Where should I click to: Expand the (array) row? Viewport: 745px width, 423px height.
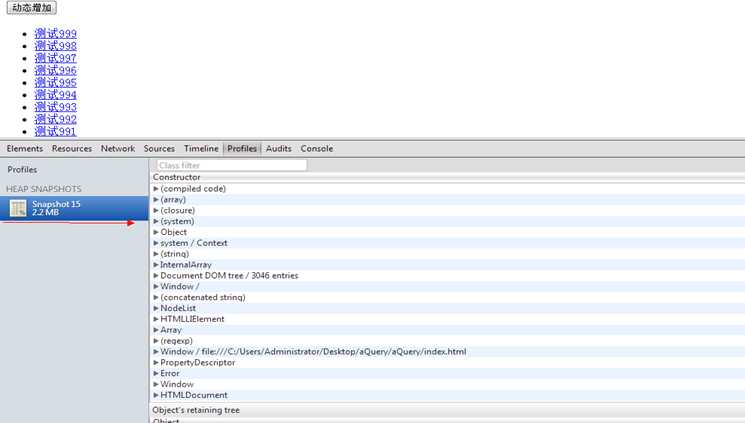tap(155, 200)
